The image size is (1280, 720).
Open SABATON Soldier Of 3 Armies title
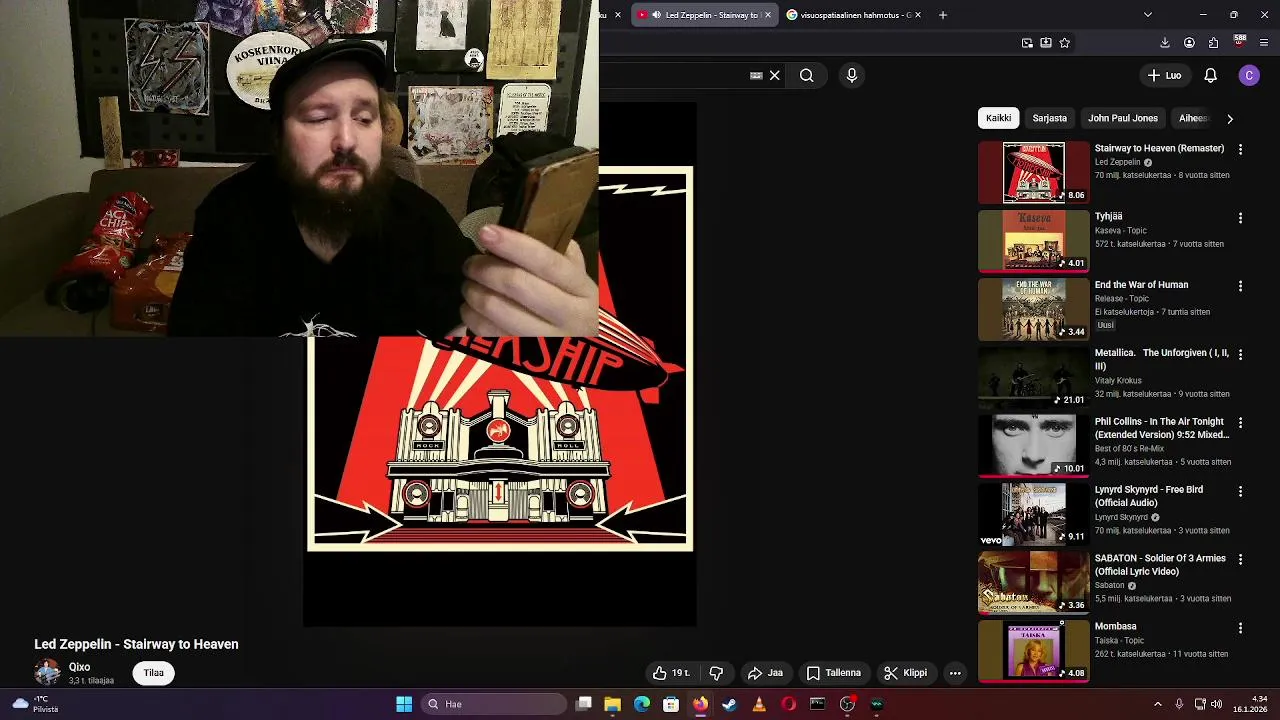(1160, 565)
